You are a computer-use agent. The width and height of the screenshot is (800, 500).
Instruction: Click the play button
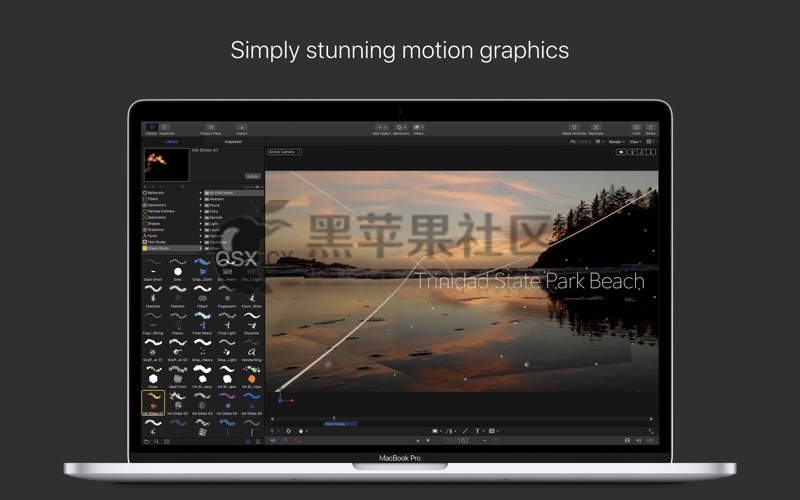pyautogui.click(x=428, y=440)
